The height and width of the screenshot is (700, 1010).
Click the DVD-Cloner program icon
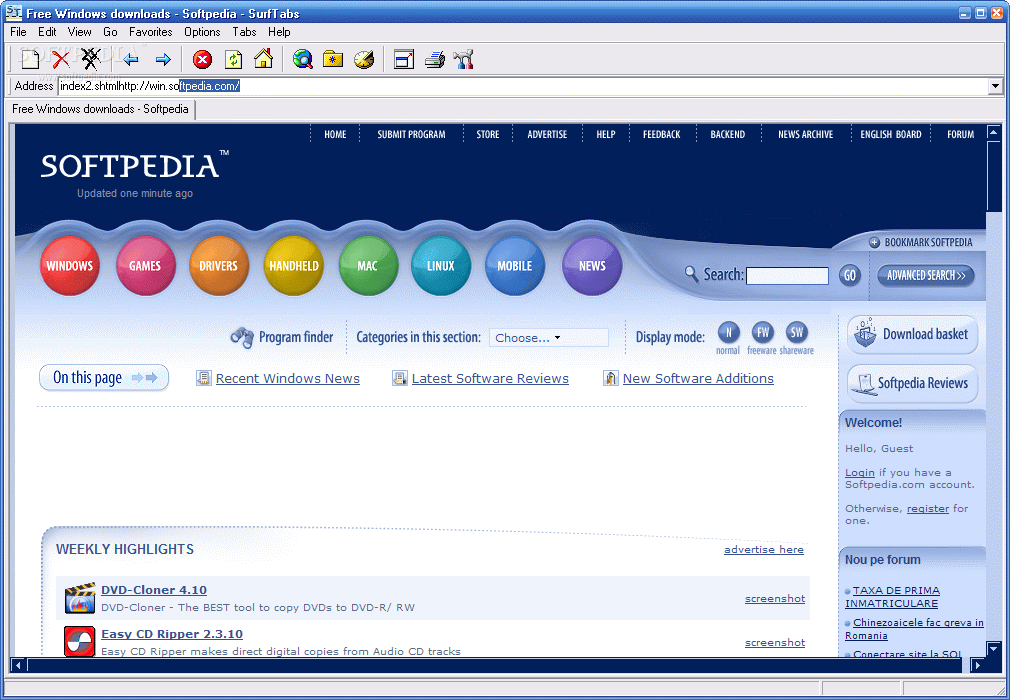click(80, 598)
